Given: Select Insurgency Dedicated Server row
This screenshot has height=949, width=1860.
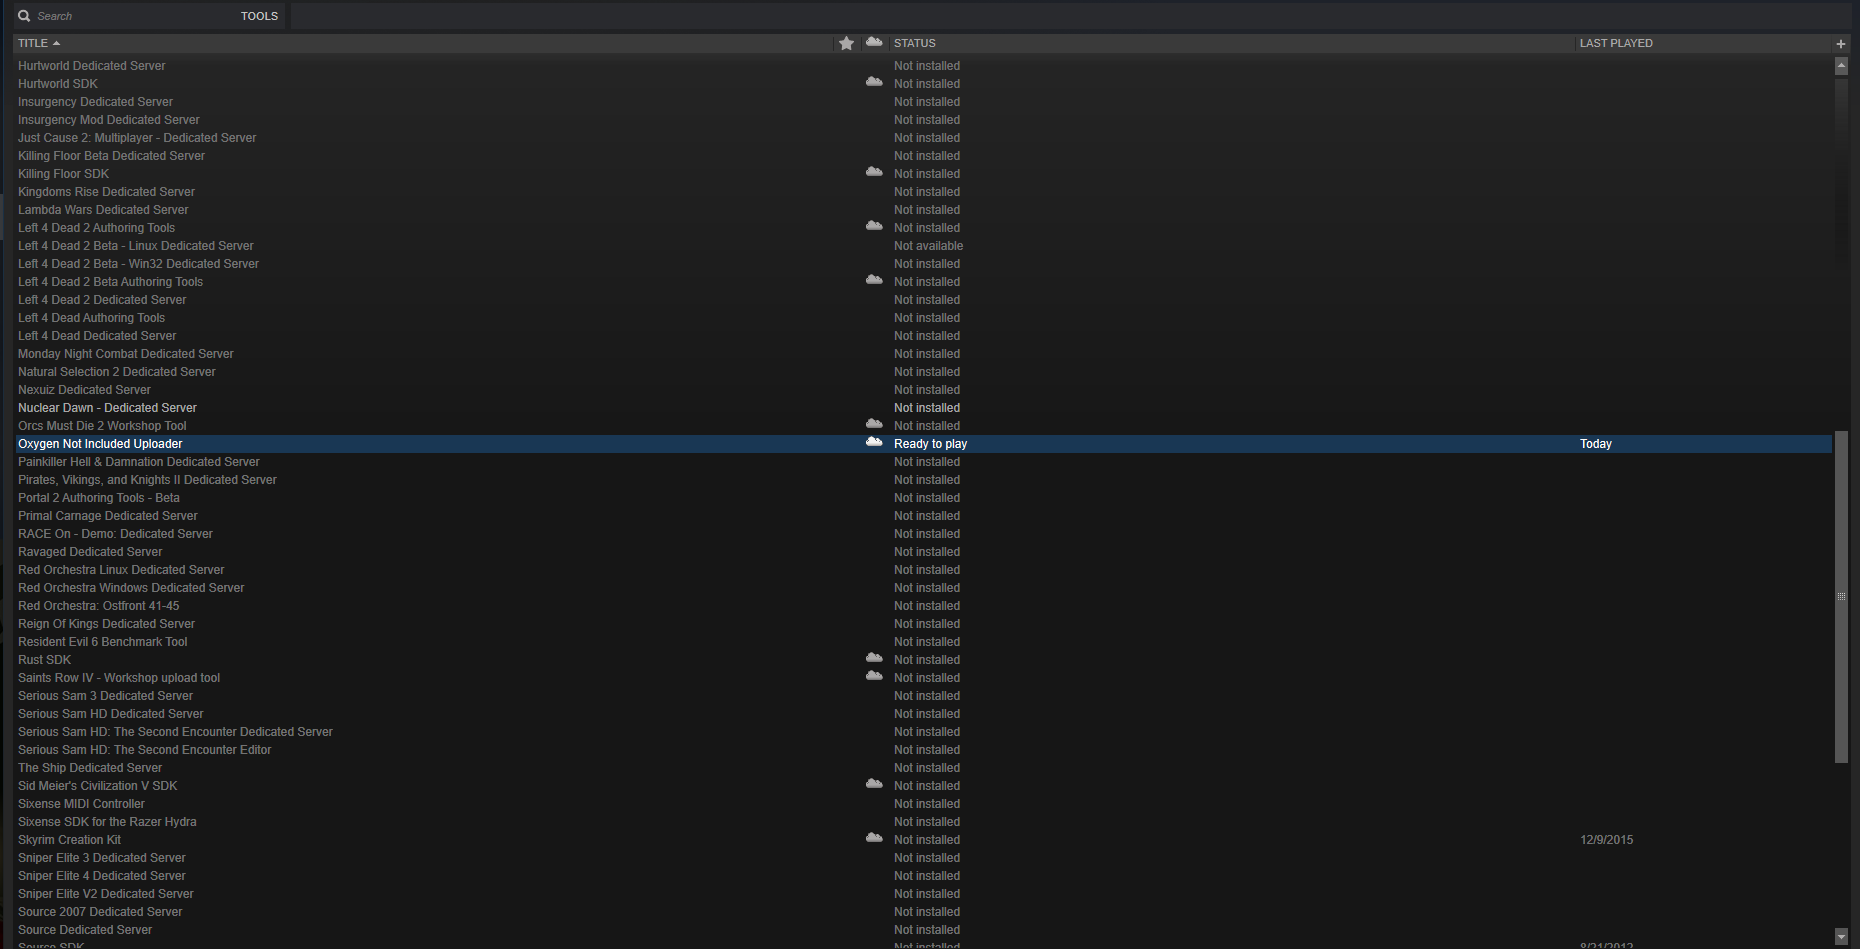Looking at the screenshot, I should tap(95, 102).
